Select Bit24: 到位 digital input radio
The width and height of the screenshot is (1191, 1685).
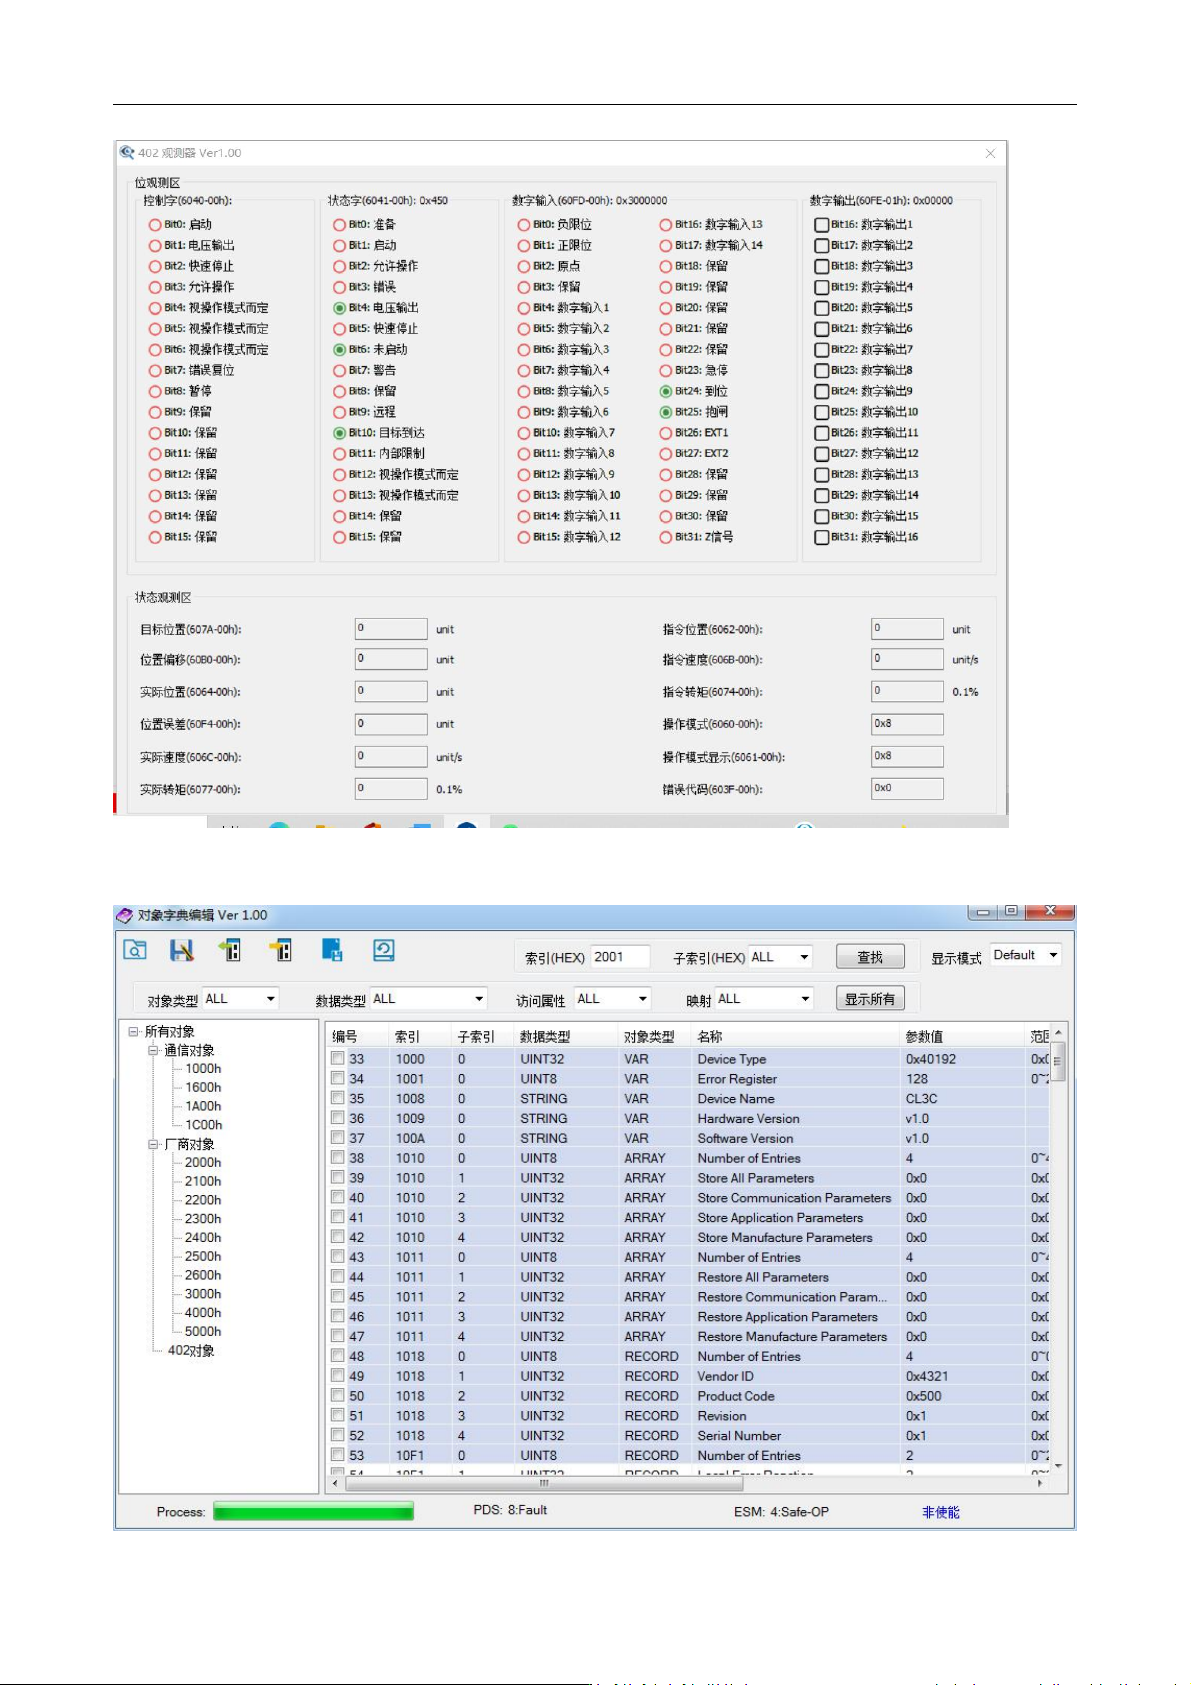(x=666, y=391)
